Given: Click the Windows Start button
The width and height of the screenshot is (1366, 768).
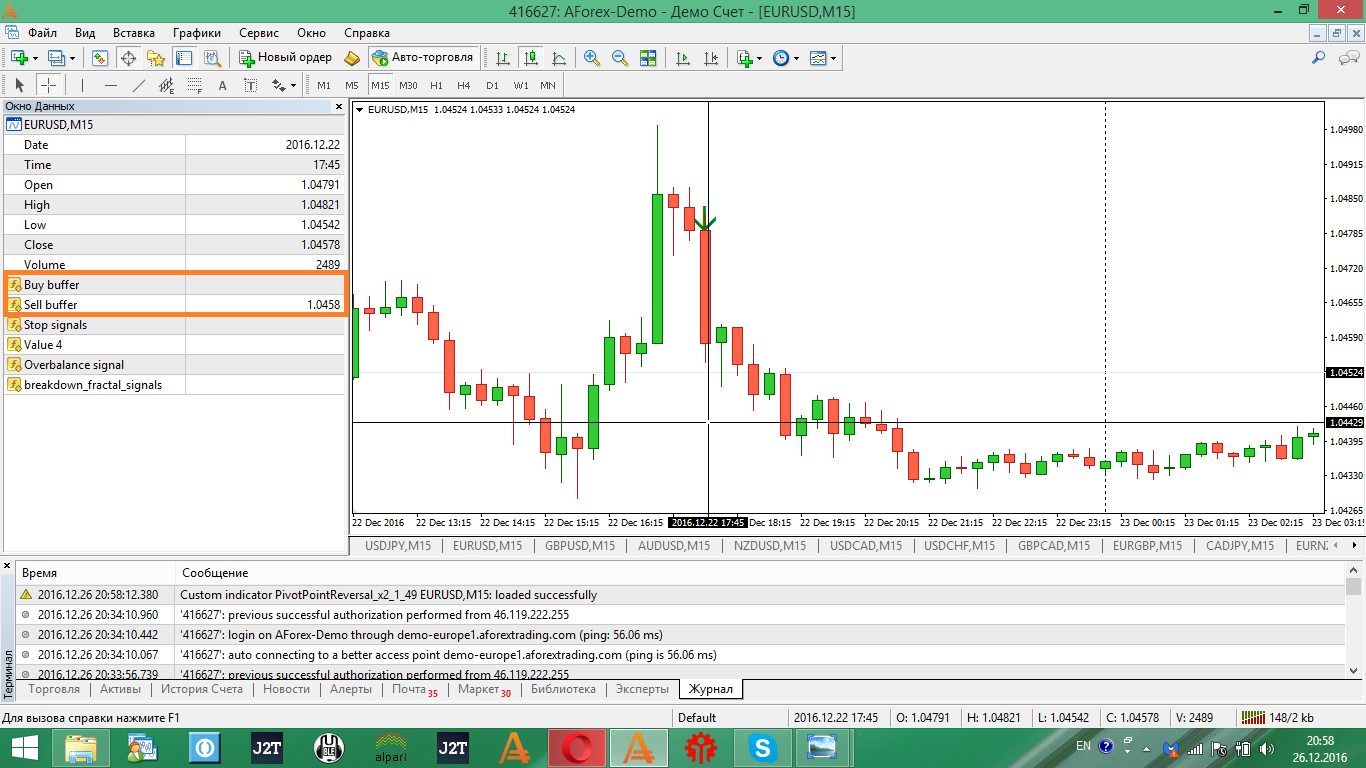Looking at the screenshot, I should 24,747.
